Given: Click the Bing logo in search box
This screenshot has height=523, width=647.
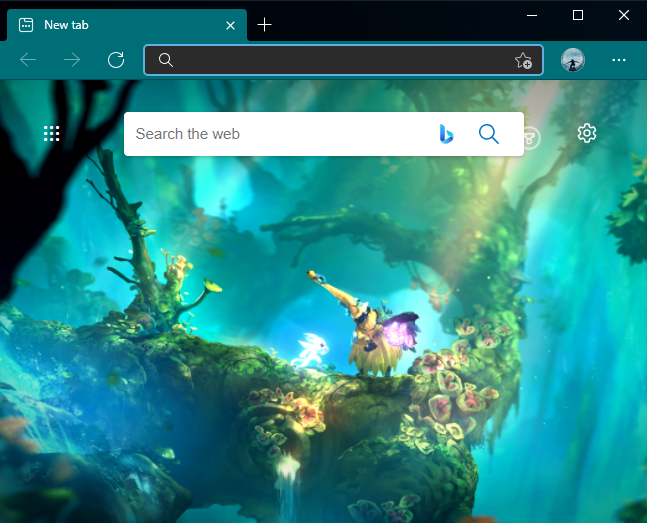Looking at the screenshot, I should click(x=446, y=134).
